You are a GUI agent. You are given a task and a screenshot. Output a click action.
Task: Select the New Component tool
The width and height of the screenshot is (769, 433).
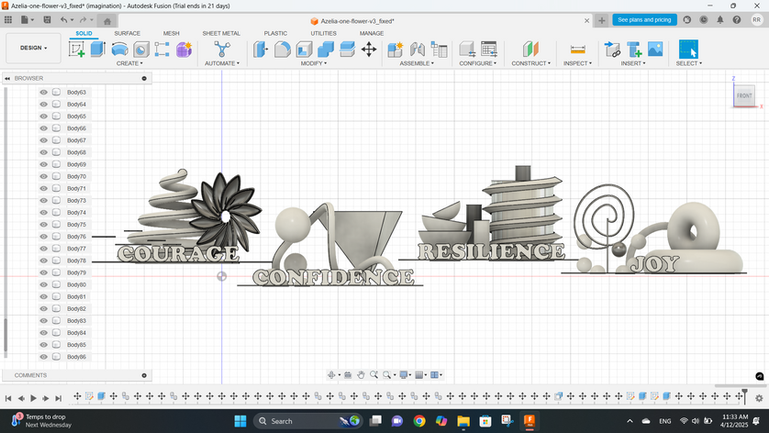395,50
